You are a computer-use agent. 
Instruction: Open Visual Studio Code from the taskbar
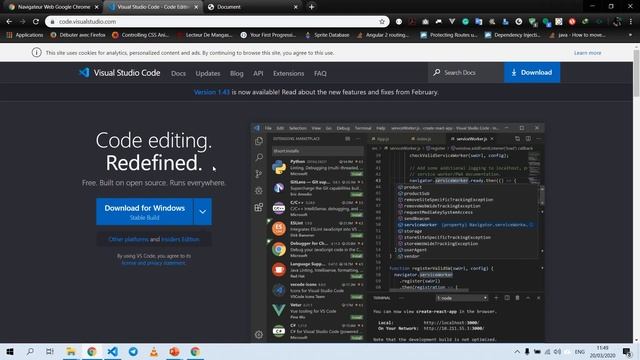click(113, 351)
